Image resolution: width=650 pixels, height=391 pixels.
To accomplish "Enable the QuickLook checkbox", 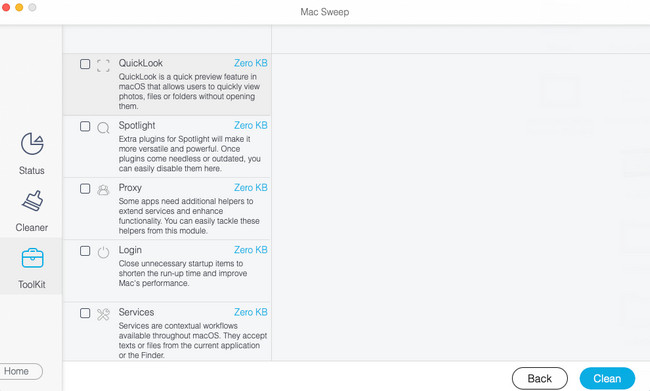I will [85, 64].
